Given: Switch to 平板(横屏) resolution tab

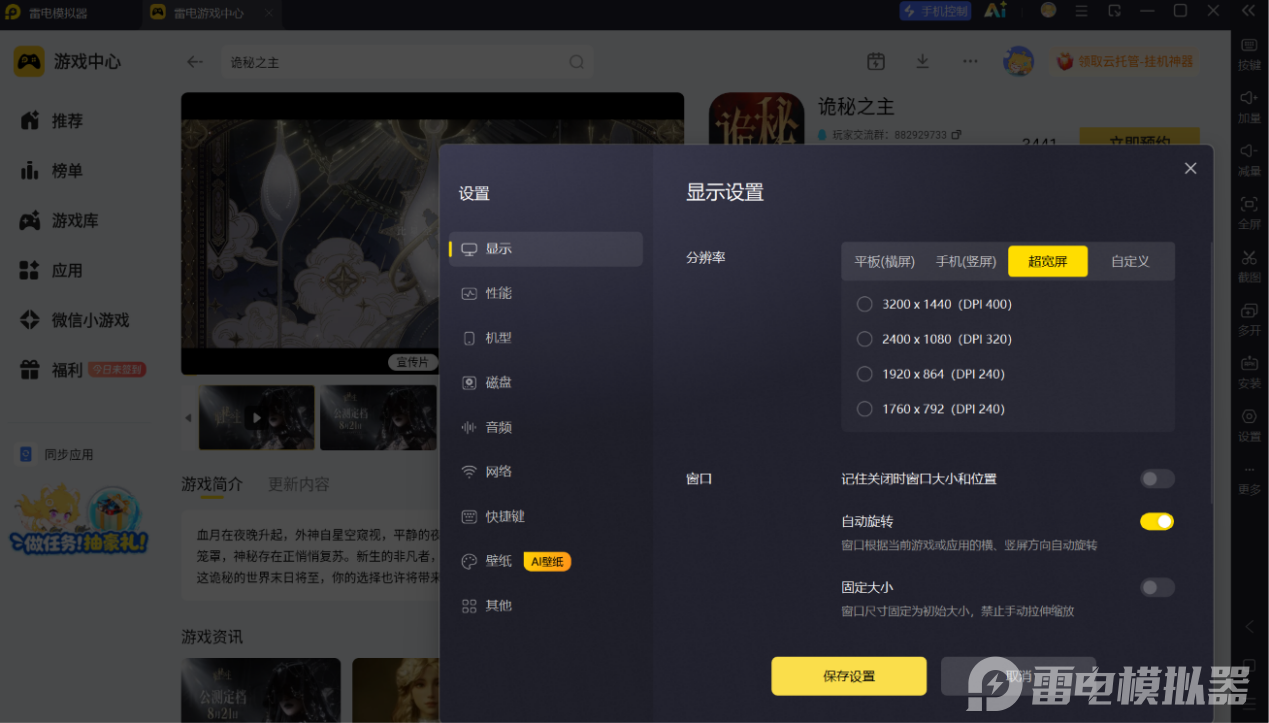Looking at the screenshot, I should pyautogui.click(x=884, y=261).
